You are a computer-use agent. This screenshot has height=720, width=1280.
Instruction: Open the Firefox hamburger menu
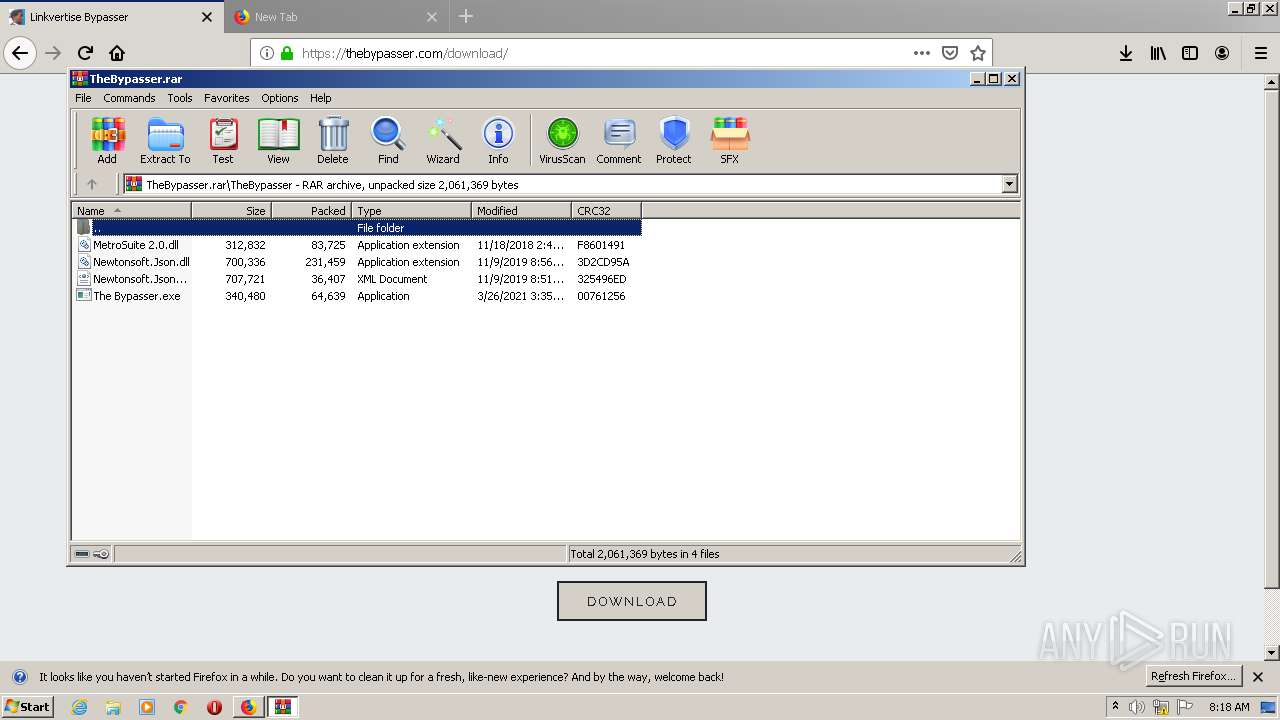click(x=1260, y=53)
